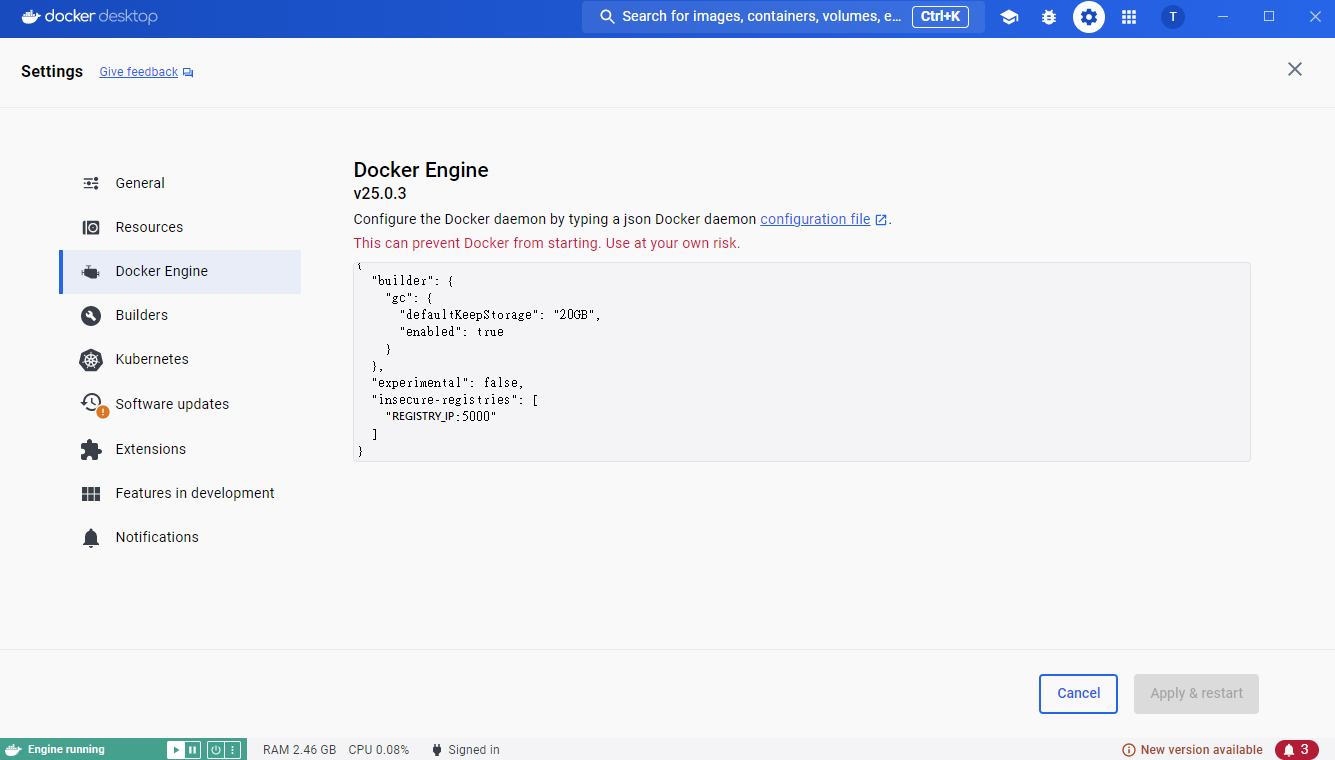Click the Signed in status text
This screenshot has width=1335, height=760.
coord(474,750)
